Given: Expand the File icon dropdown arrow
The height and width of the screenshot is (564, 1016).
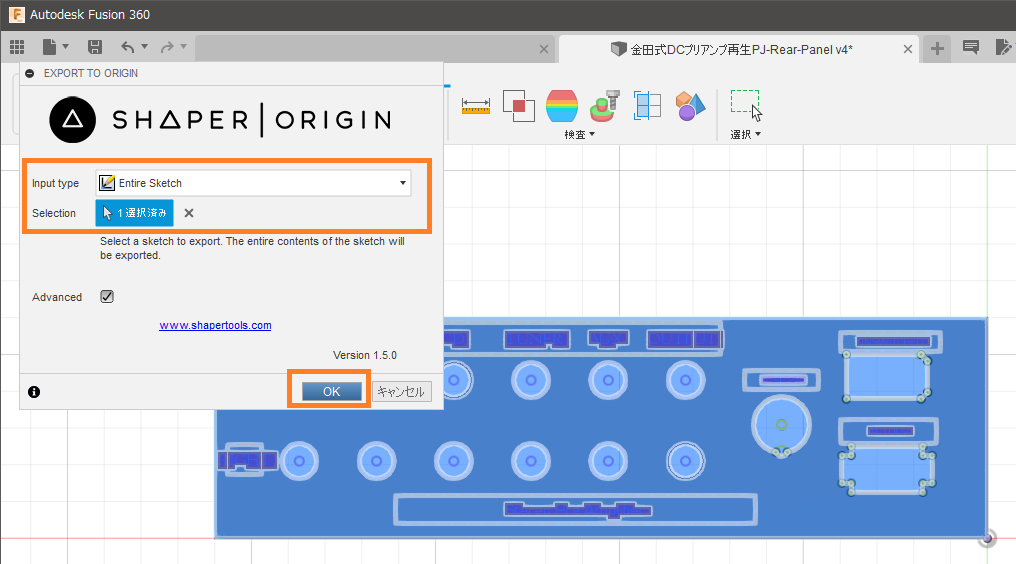Looking at the screenshot, I should [x=65, y=47].
